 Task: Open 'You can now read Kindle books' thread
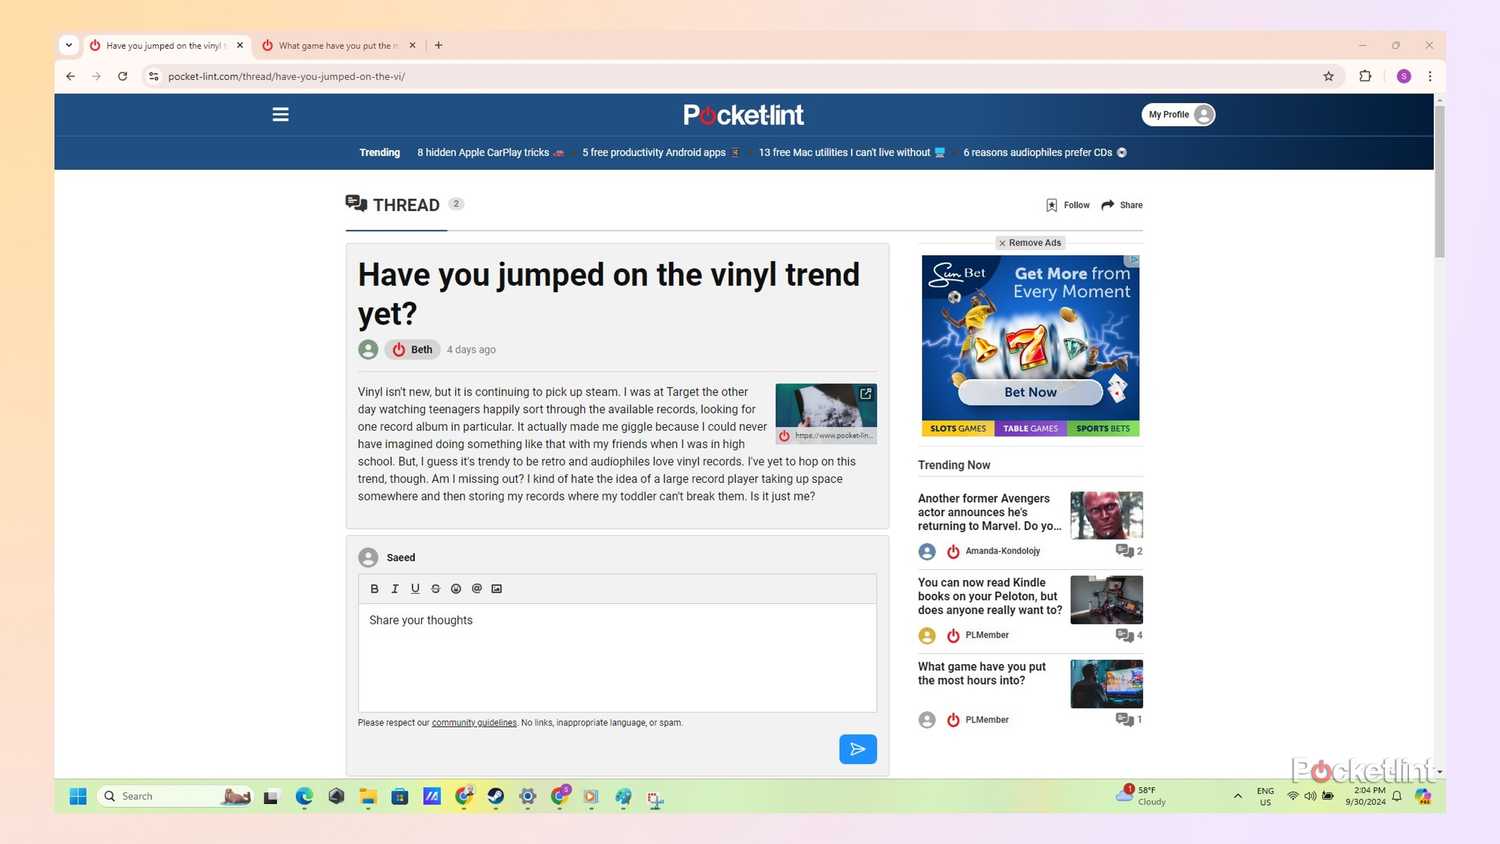click(x=990, y=596)
